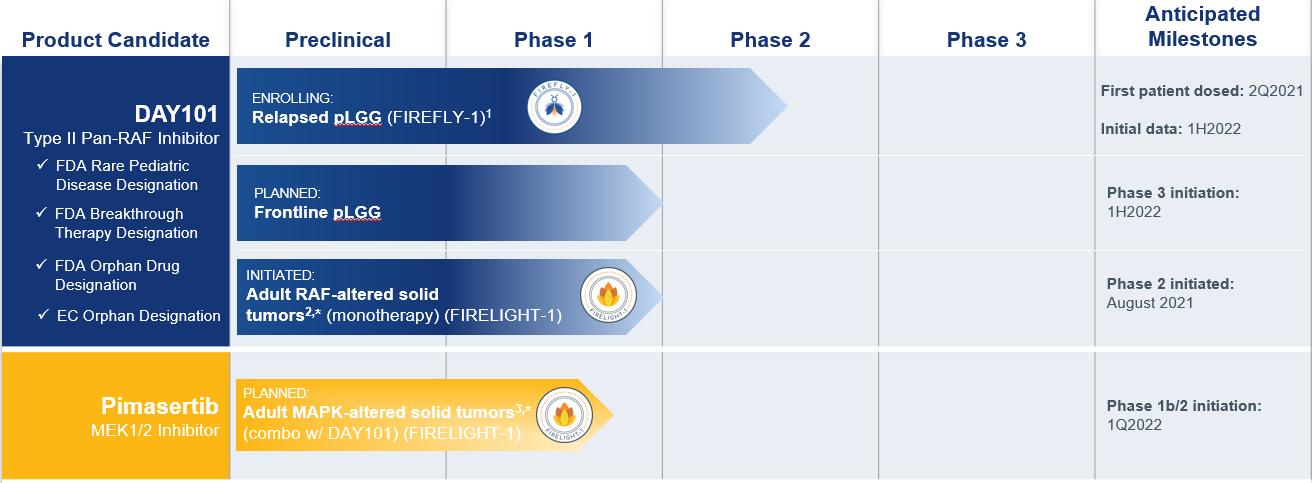Click the checkmark beside FDA Rare Pediatric Disease Designation
The width and height of the screenshot is (1312, 483).
coord(41,166)
